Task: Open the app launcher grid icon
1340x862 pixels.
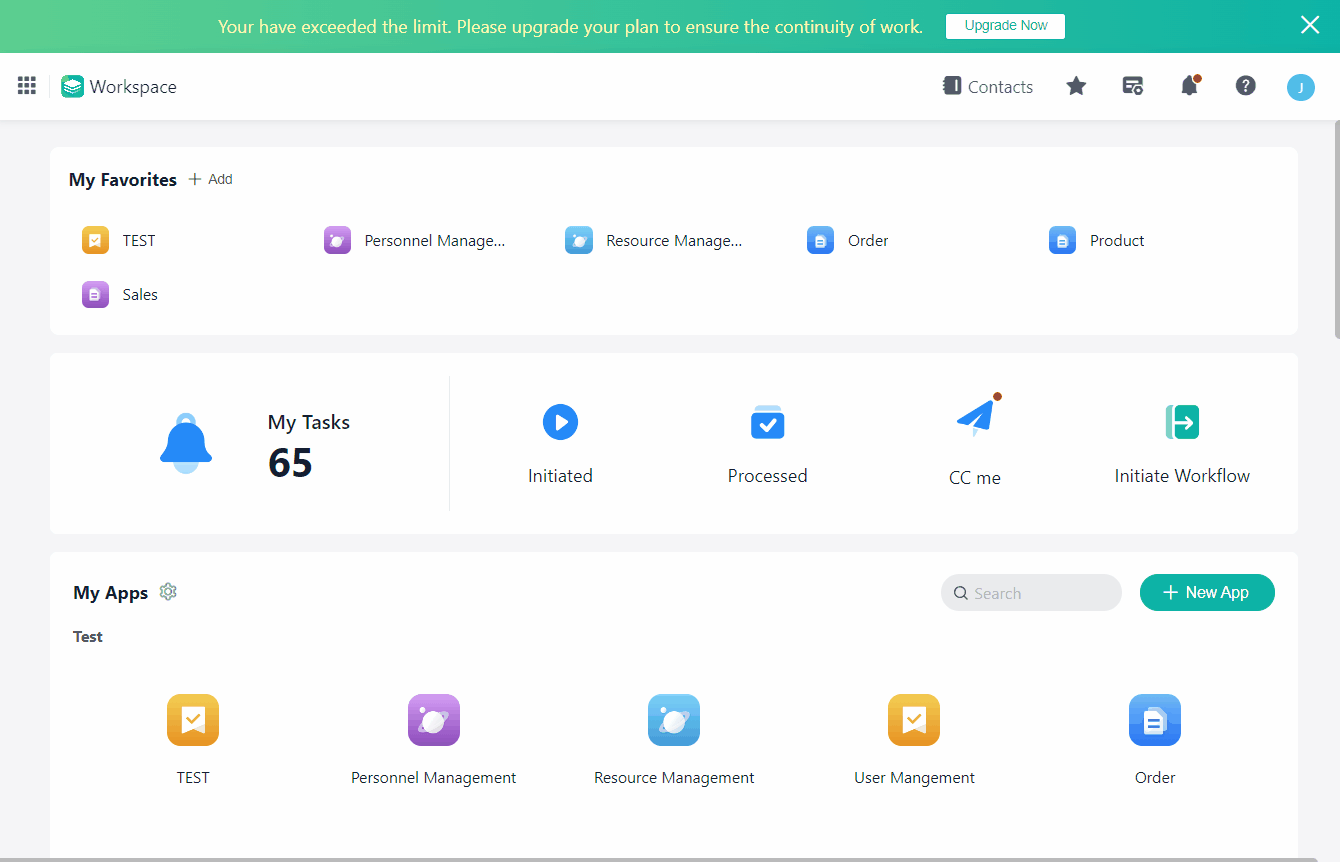Action: pos(27,86)
